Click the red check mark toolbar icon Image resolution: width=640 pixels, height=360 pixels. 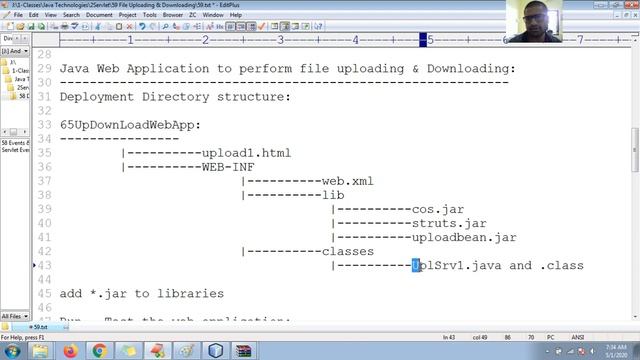pos(262,27)
